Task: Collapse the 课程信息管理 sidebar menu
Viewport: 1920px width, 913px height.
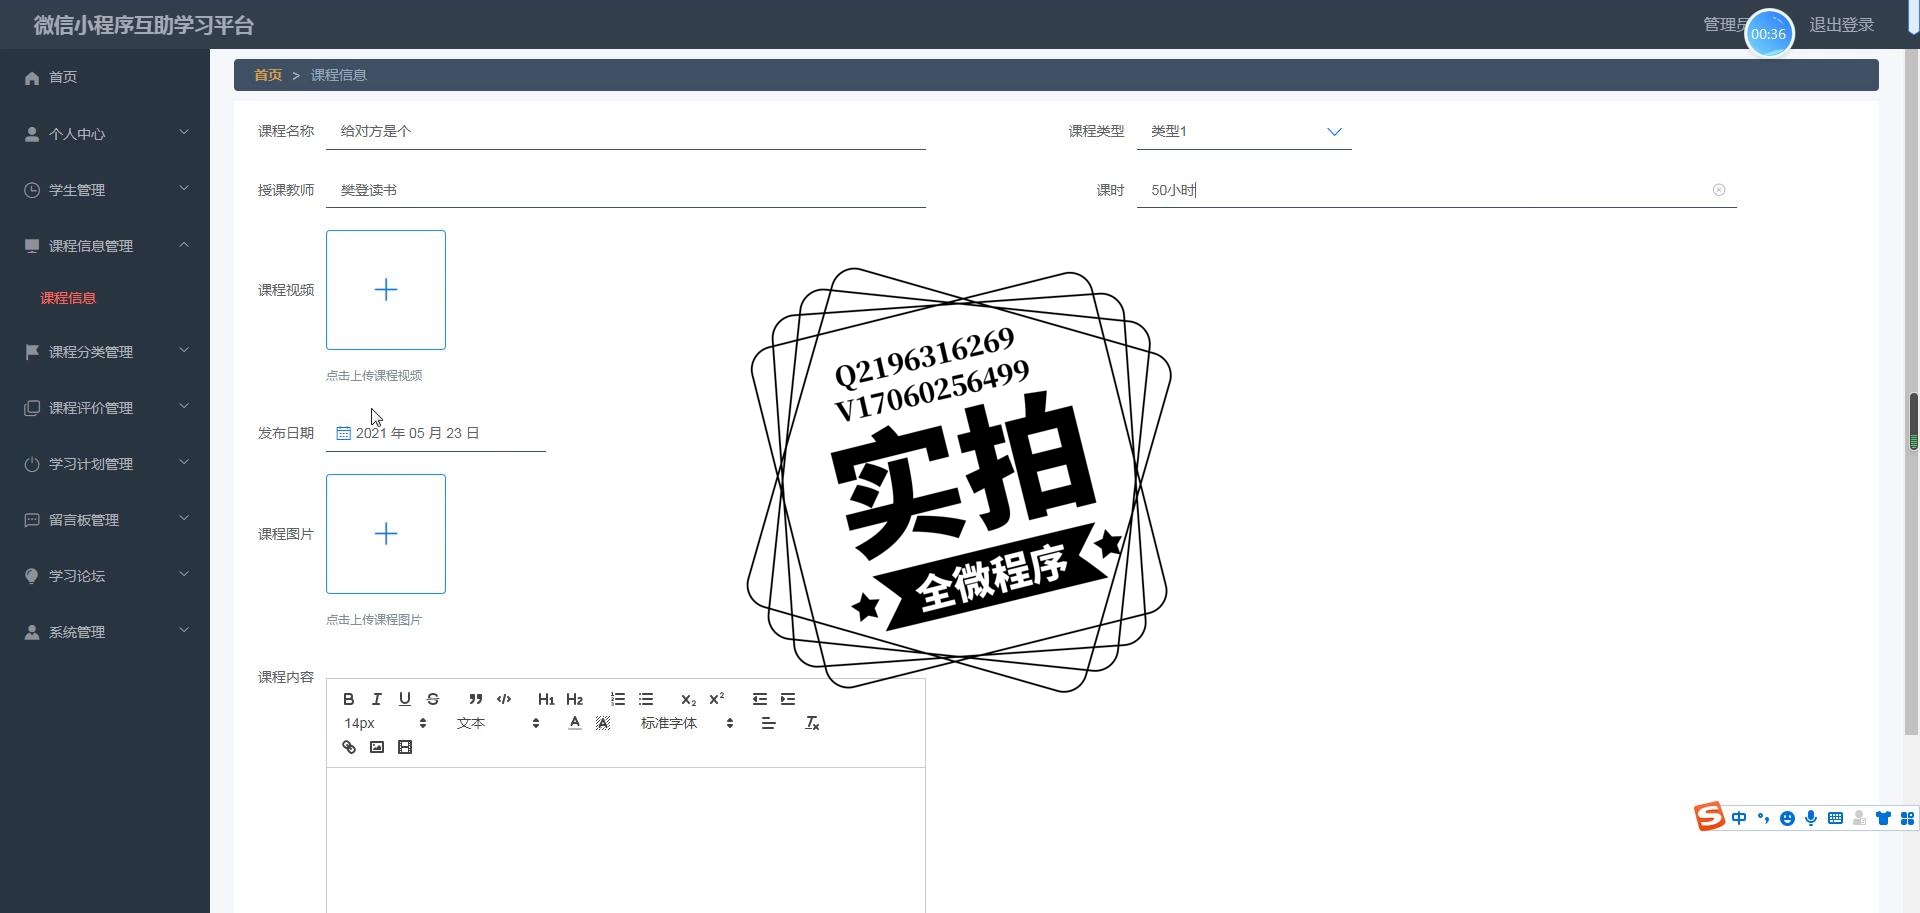Action: [105, 245]
